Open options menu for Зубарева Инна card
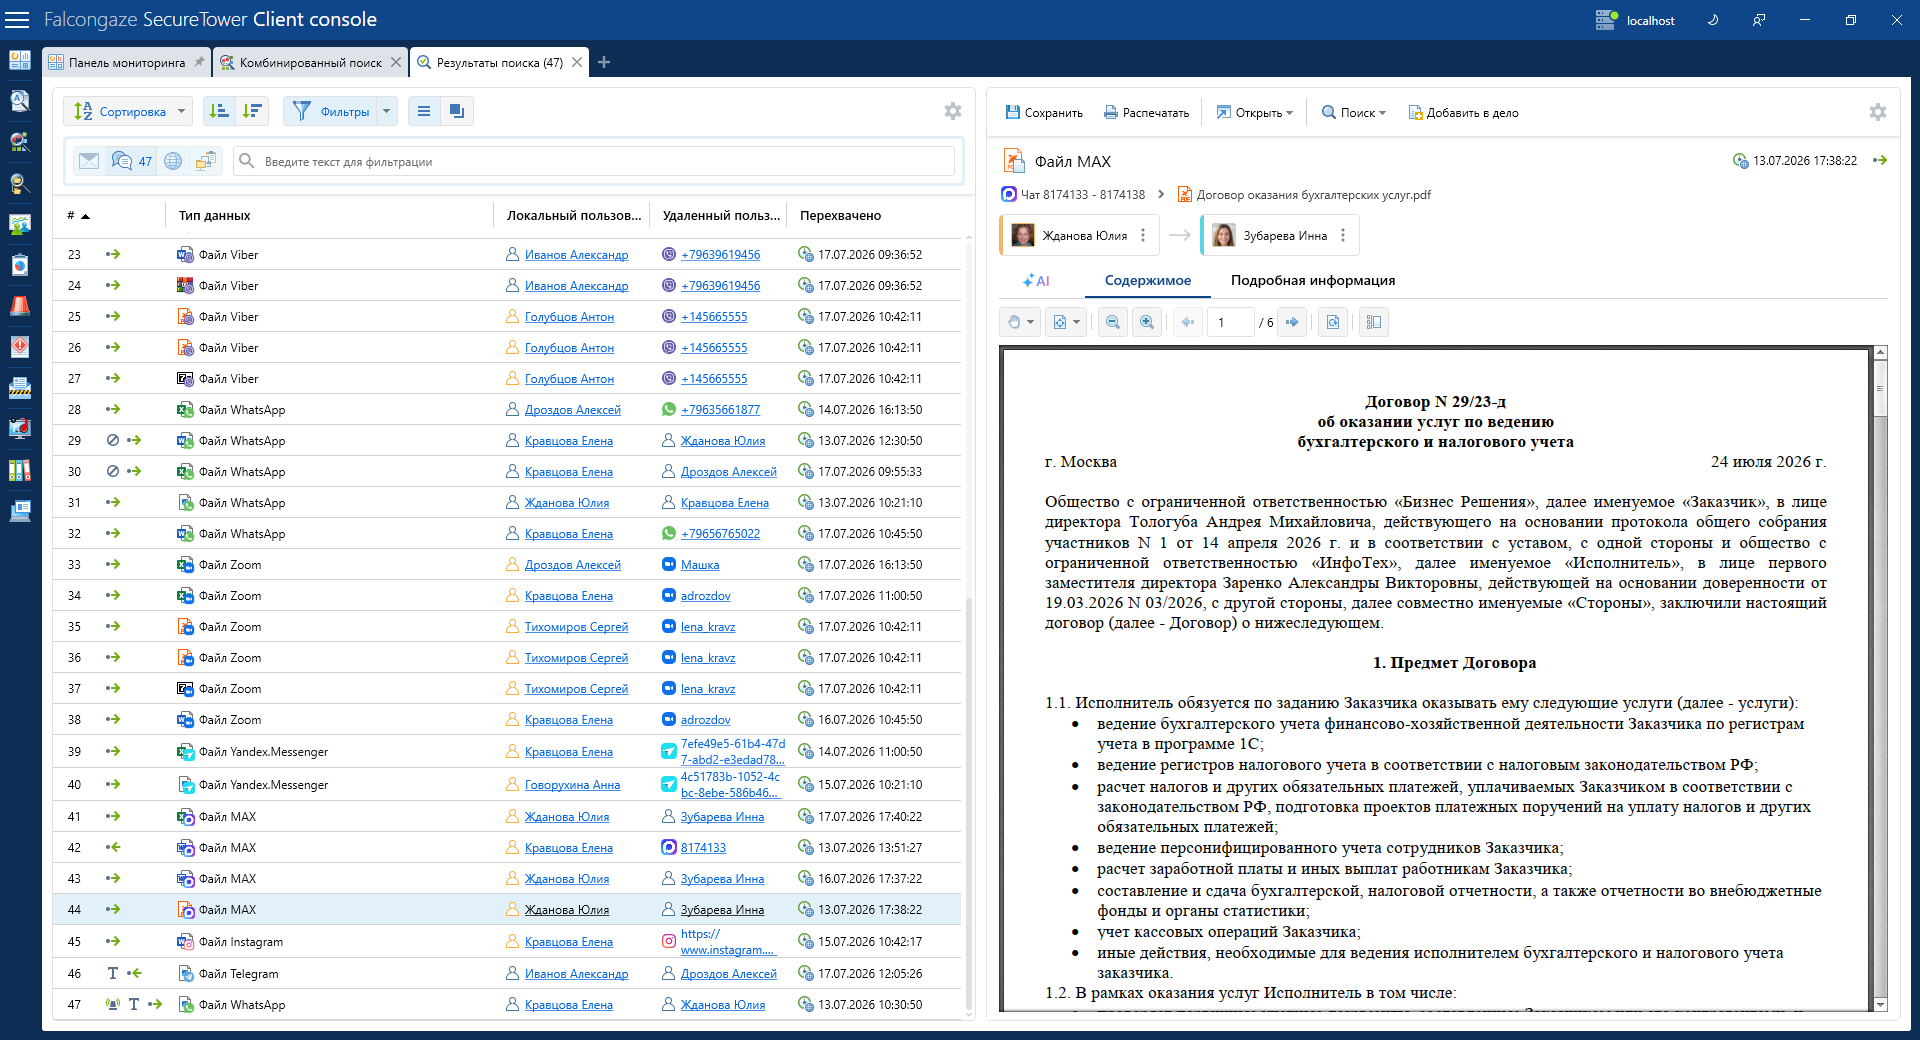Image resolution: width=1920 pixels, height=1040 pixels. [x=1343, y=235]
